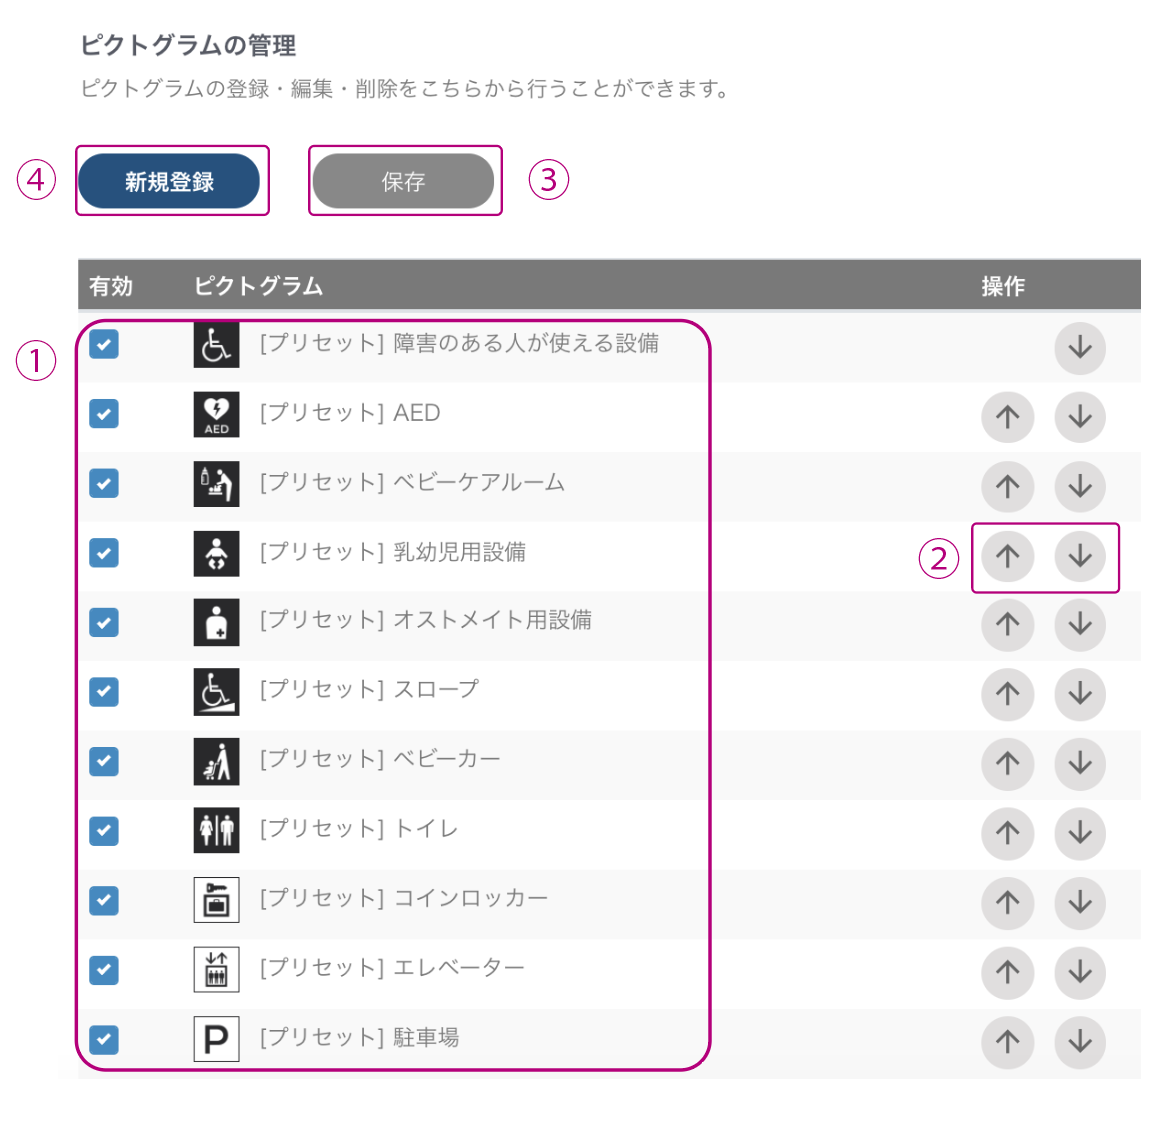Screen dimensions: 1174x1128
Task: Toggle the コインロッカー enabled checkbox
Action: click(104, 900)
